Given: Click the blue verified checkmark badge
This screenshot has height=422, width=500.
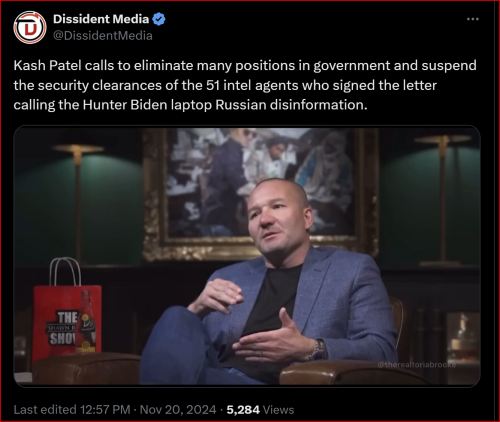Looking at the screenshot, I should coord(159,19).
